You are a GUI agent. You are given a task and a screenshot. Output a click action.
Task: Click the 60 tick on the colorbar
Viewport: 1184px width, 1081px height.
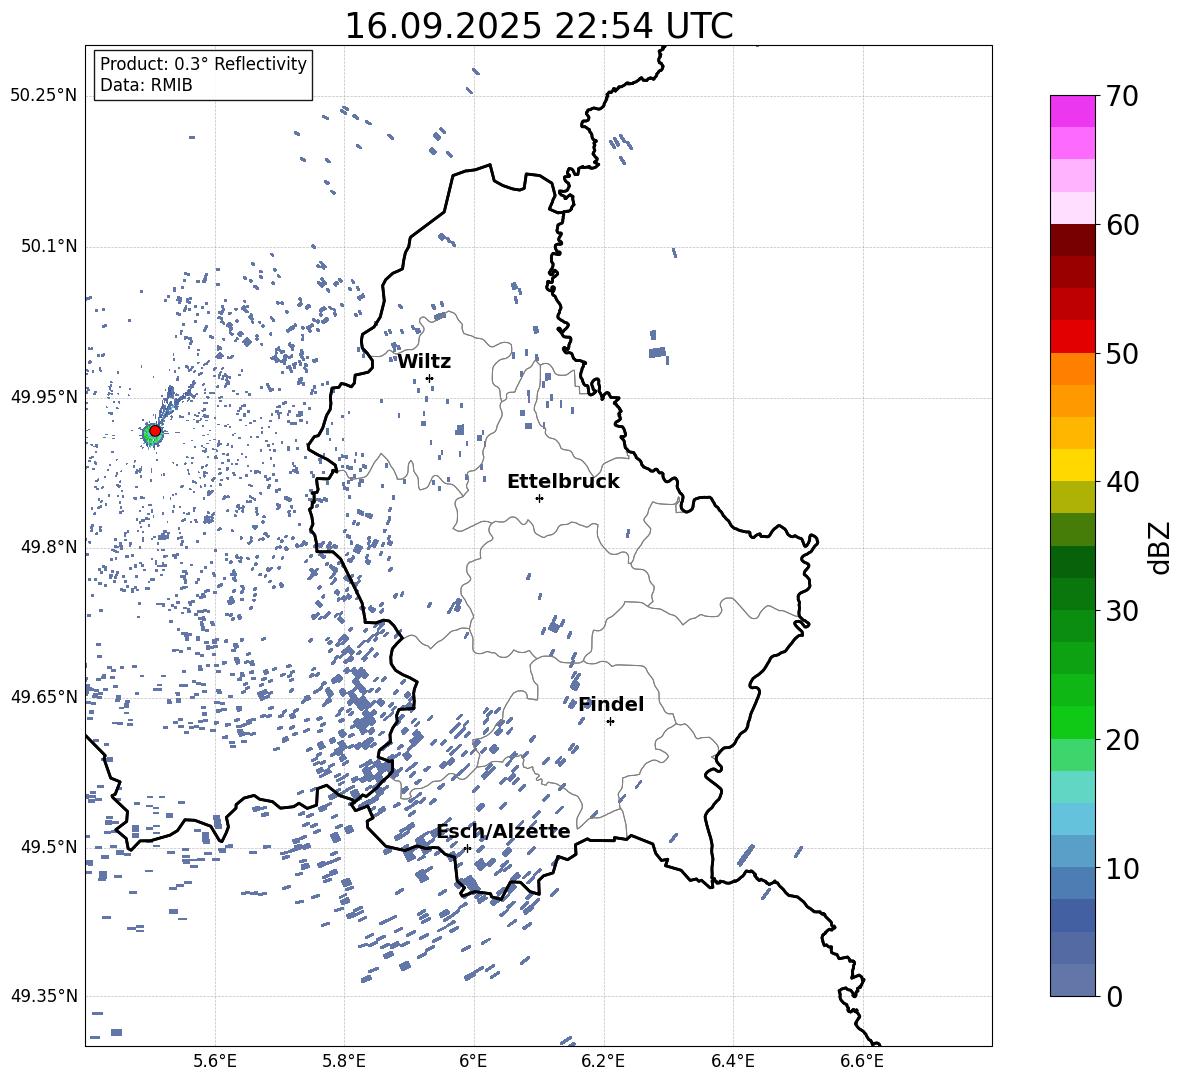click(1122, 225)
